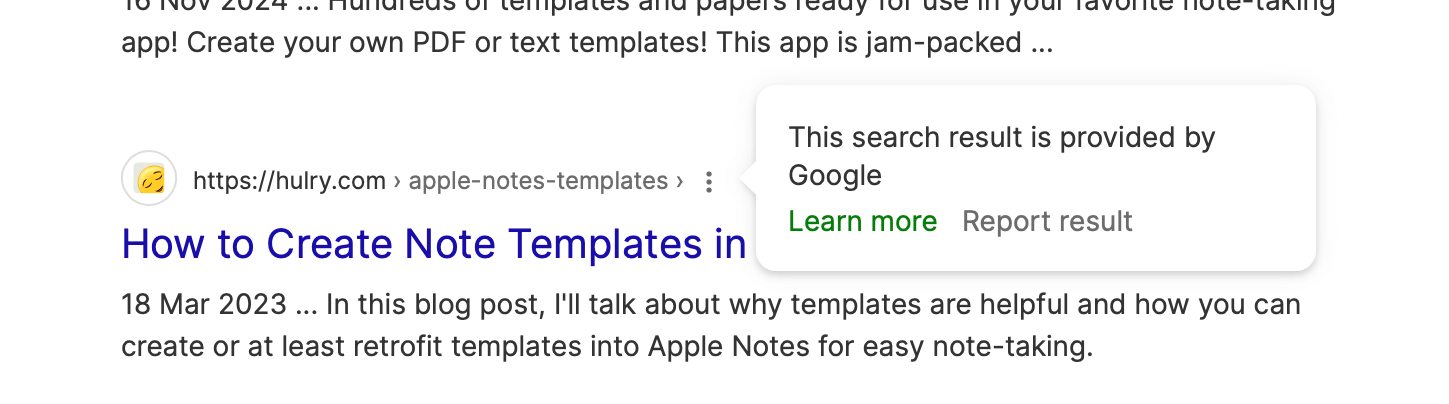Open the "How to Create Note Templates" result
This screenshot has width=1449, height=404.
(x=434, y=244)
